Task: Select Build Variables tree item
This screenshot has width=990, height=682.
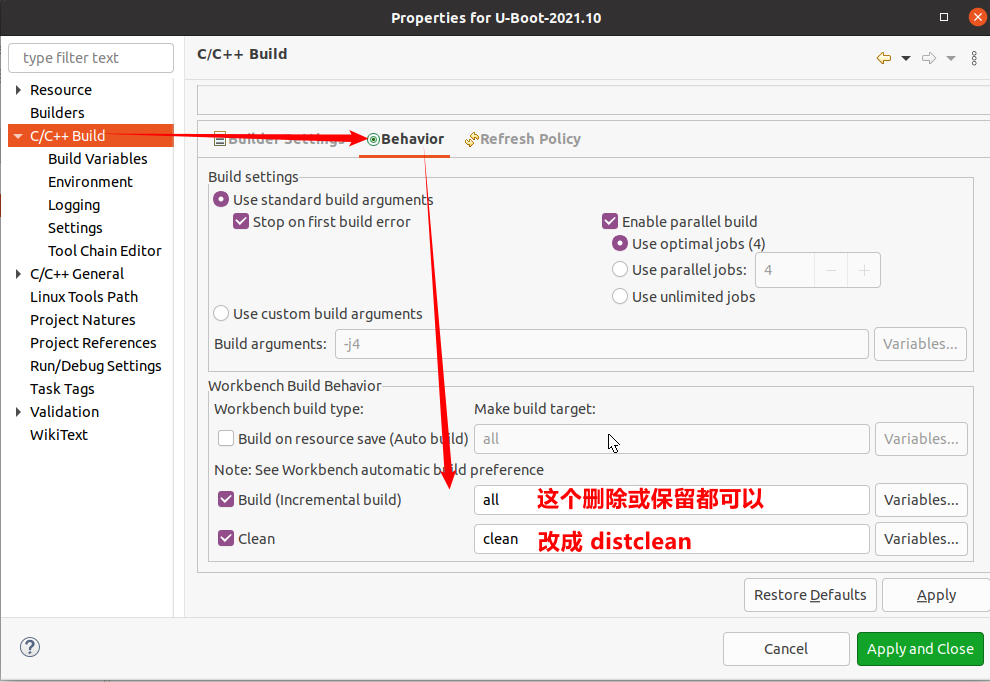Action: point(98,159)
